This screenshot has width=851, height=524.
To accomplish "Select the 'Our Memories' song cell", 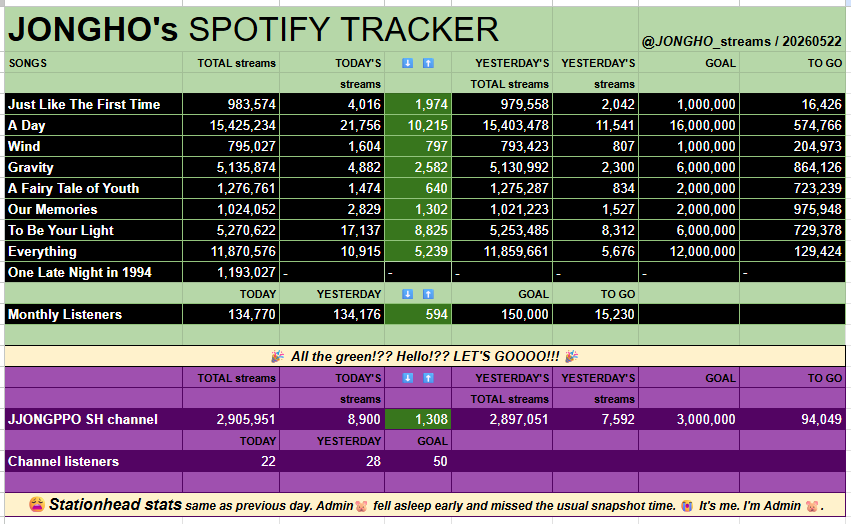I will [93, 209].
